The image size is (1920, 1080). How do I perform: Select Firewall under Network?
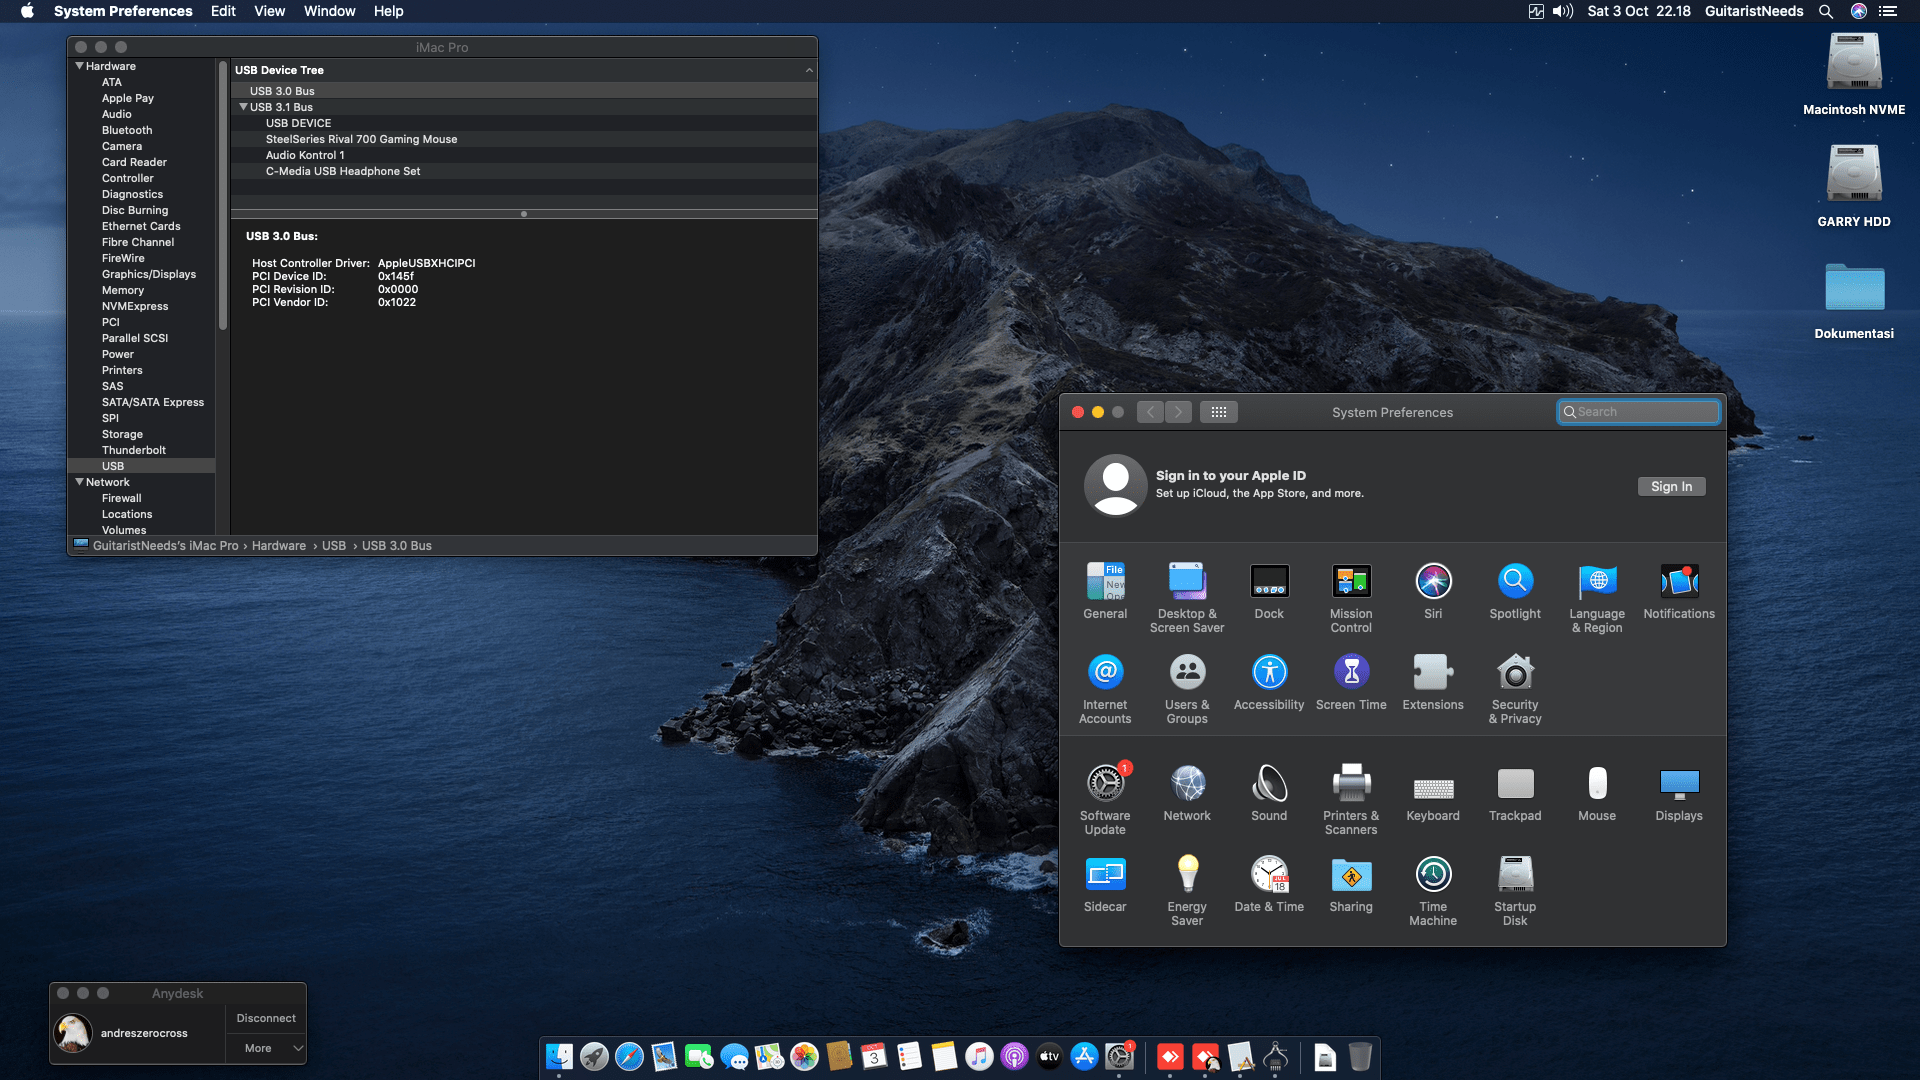(x=122, y=498)
